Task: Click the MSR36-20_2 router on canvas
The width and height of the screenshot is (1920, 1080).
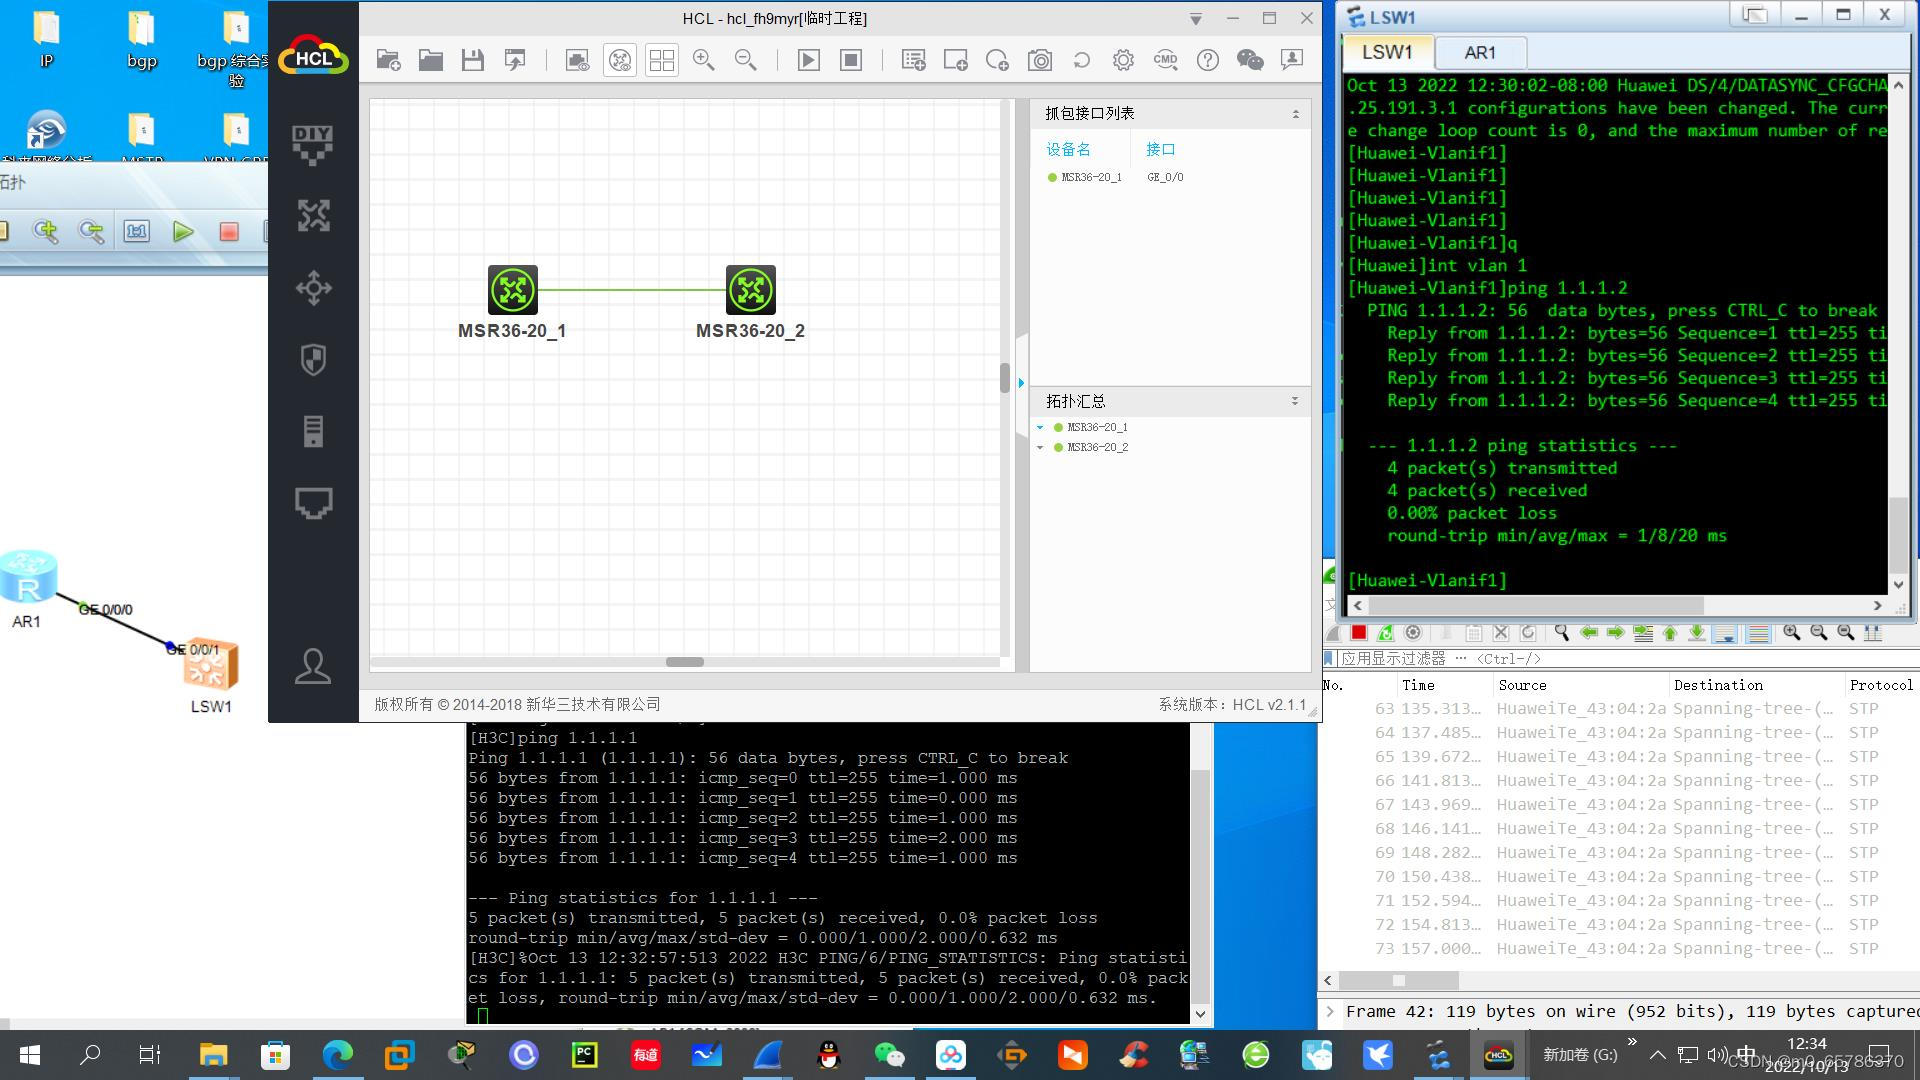Action: [750, 290]
